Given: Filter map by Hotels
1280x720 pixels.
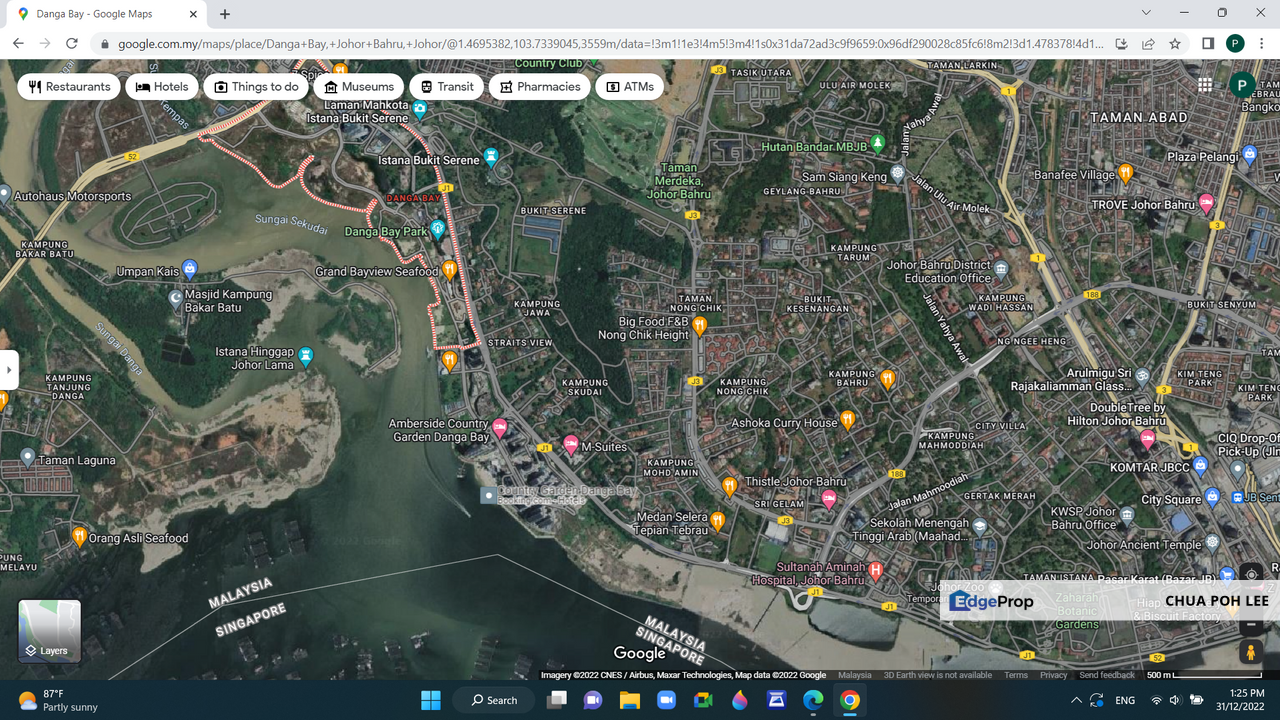Looking at the screenshot, I should click(162, 87).
